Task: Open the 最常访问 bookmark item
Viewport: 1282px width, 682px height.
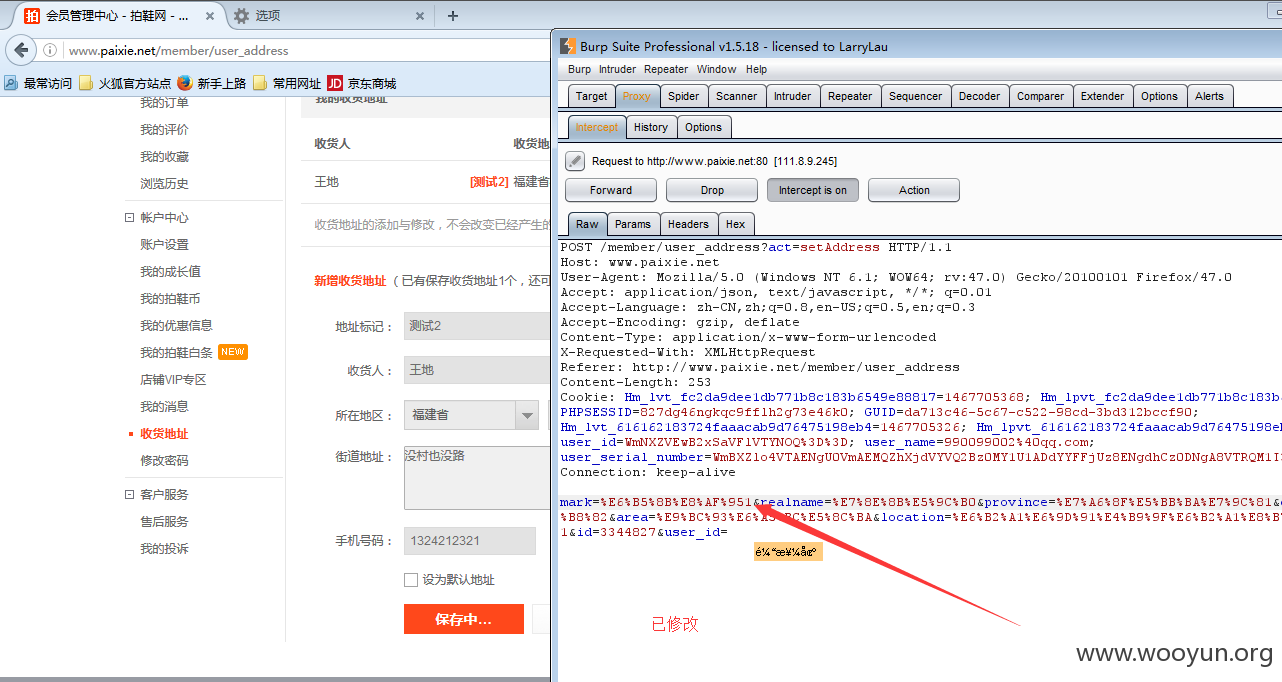Action: tap(39, 83)
